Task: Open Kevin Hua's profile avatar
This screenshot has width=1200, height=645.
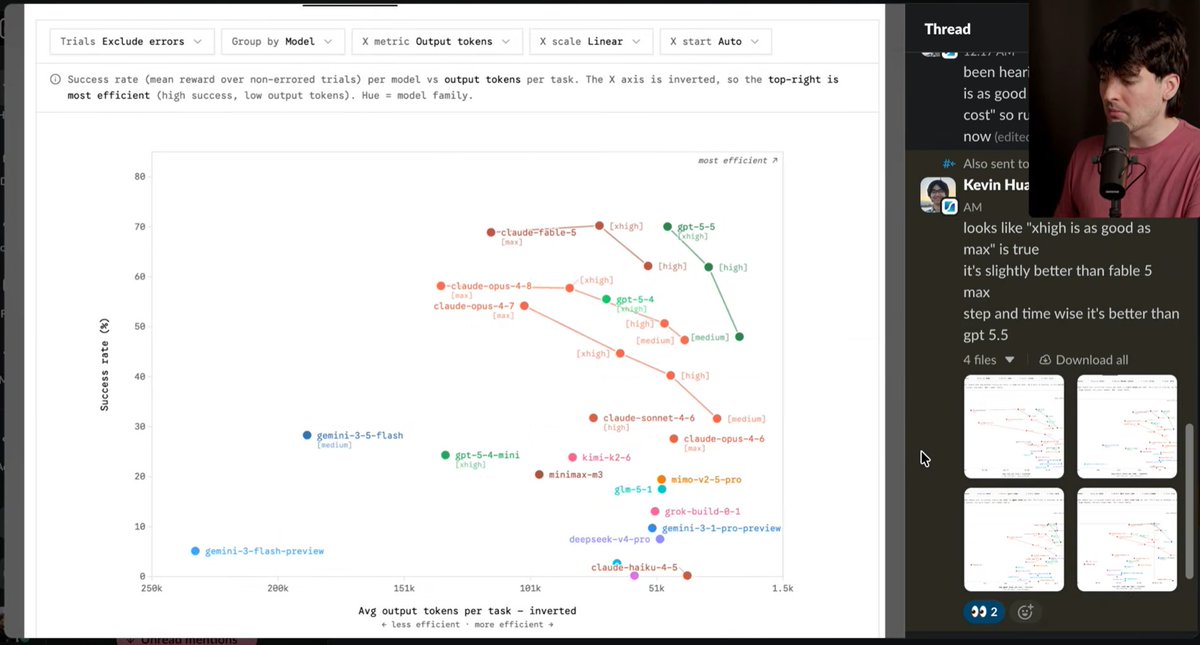Action: click(x=939, y=195)
